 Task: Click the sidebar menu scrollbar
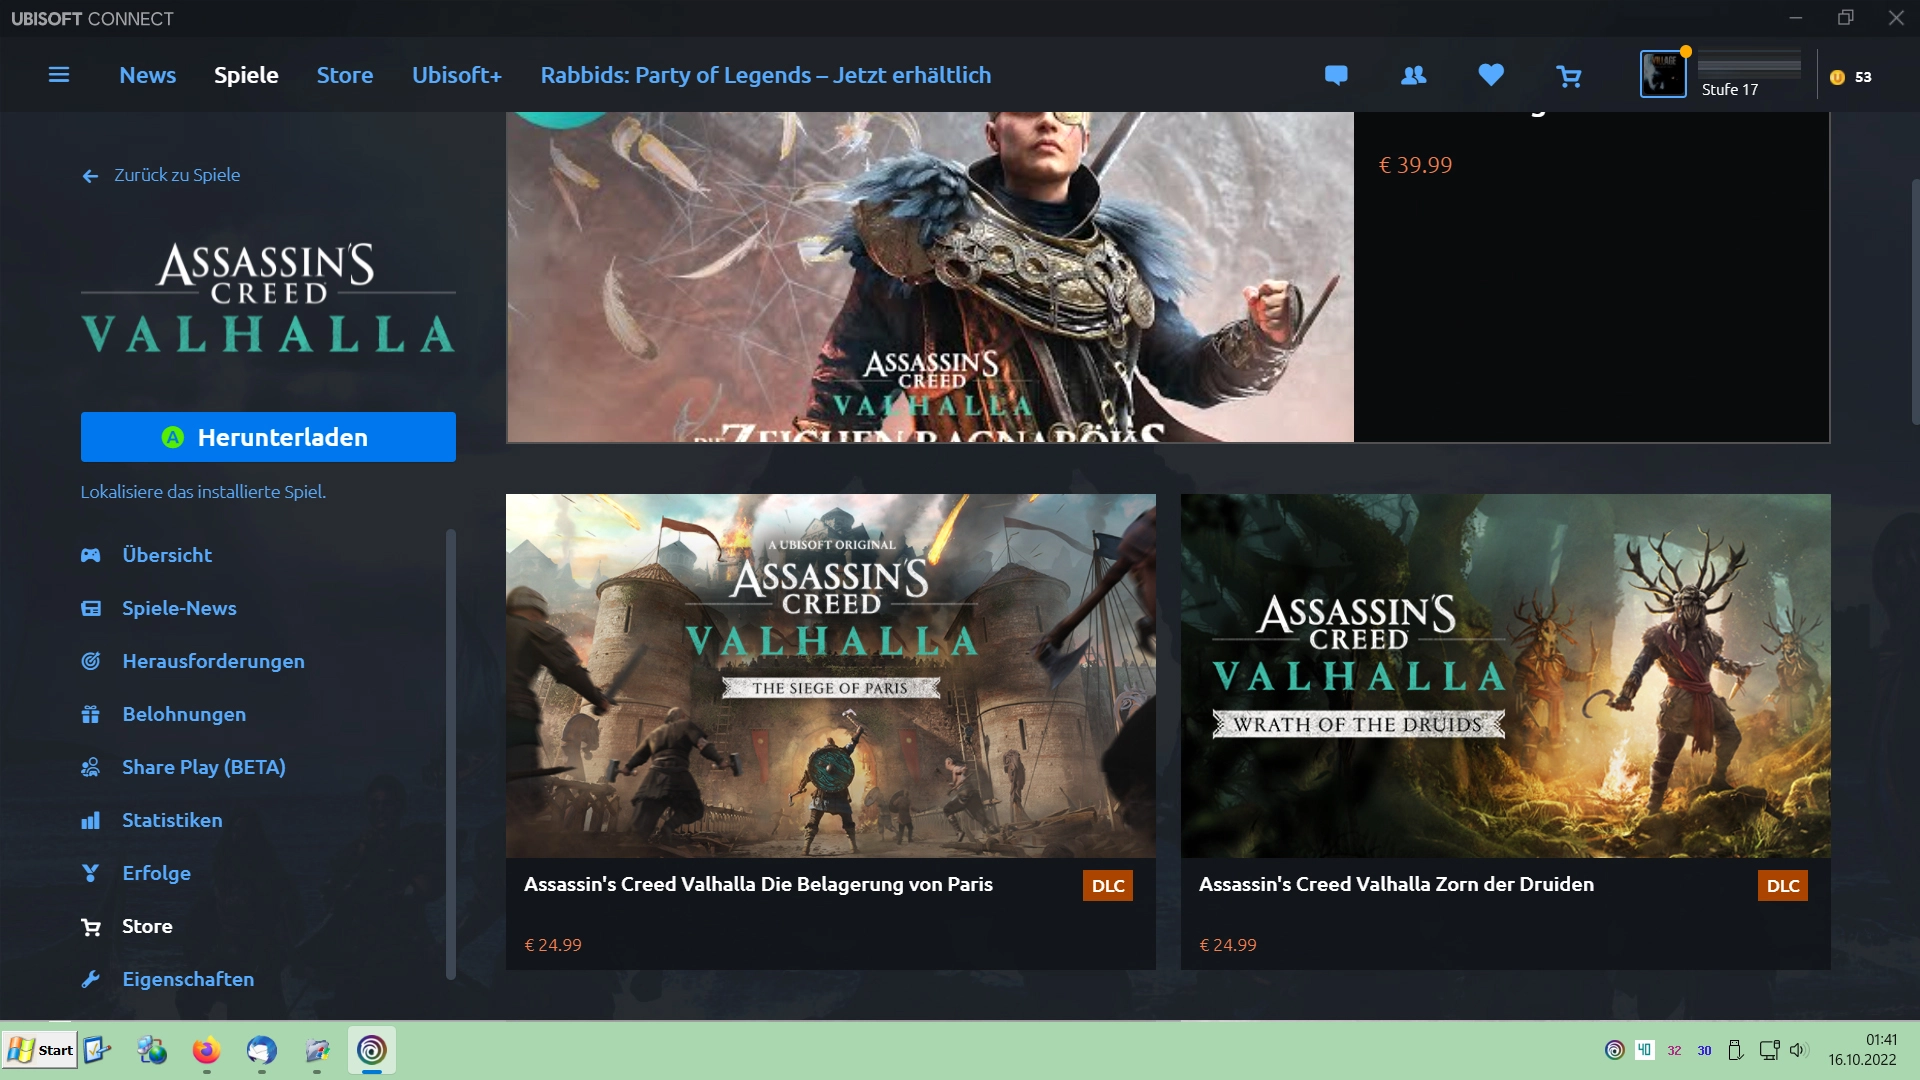click(450, 755)
